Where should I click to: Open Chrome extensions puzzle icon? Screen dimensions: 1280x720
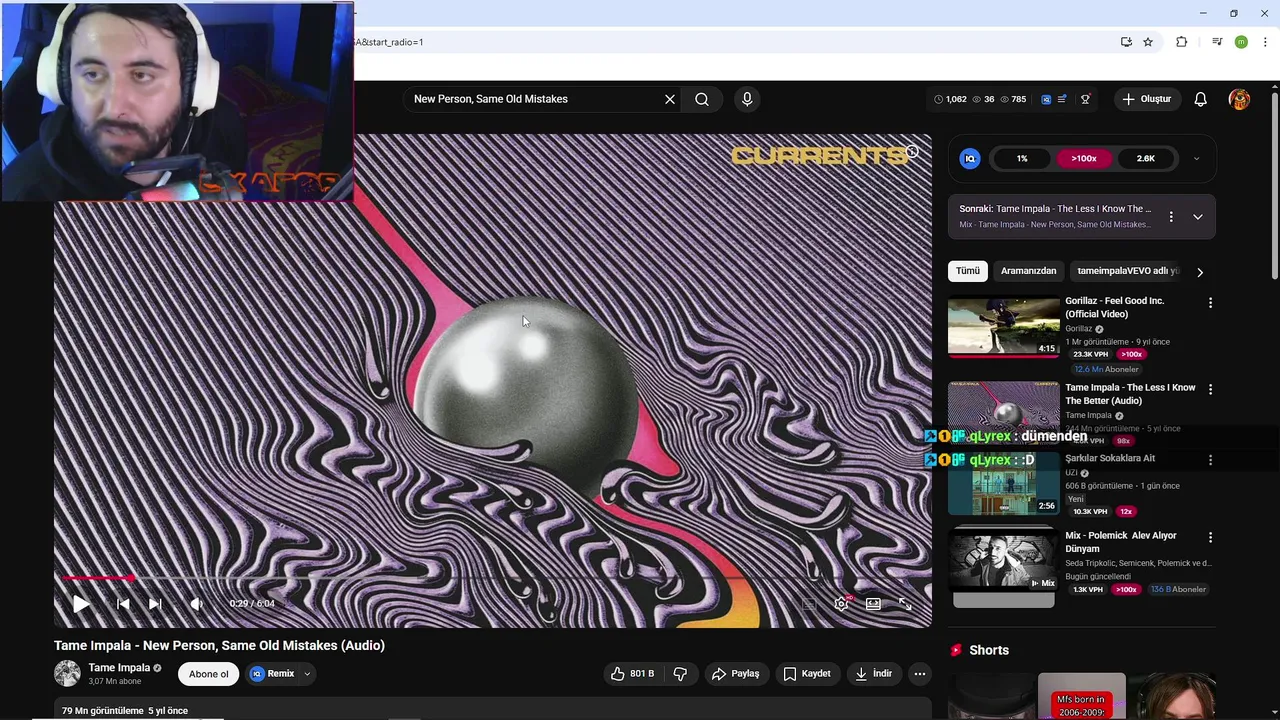(1182, 42)
